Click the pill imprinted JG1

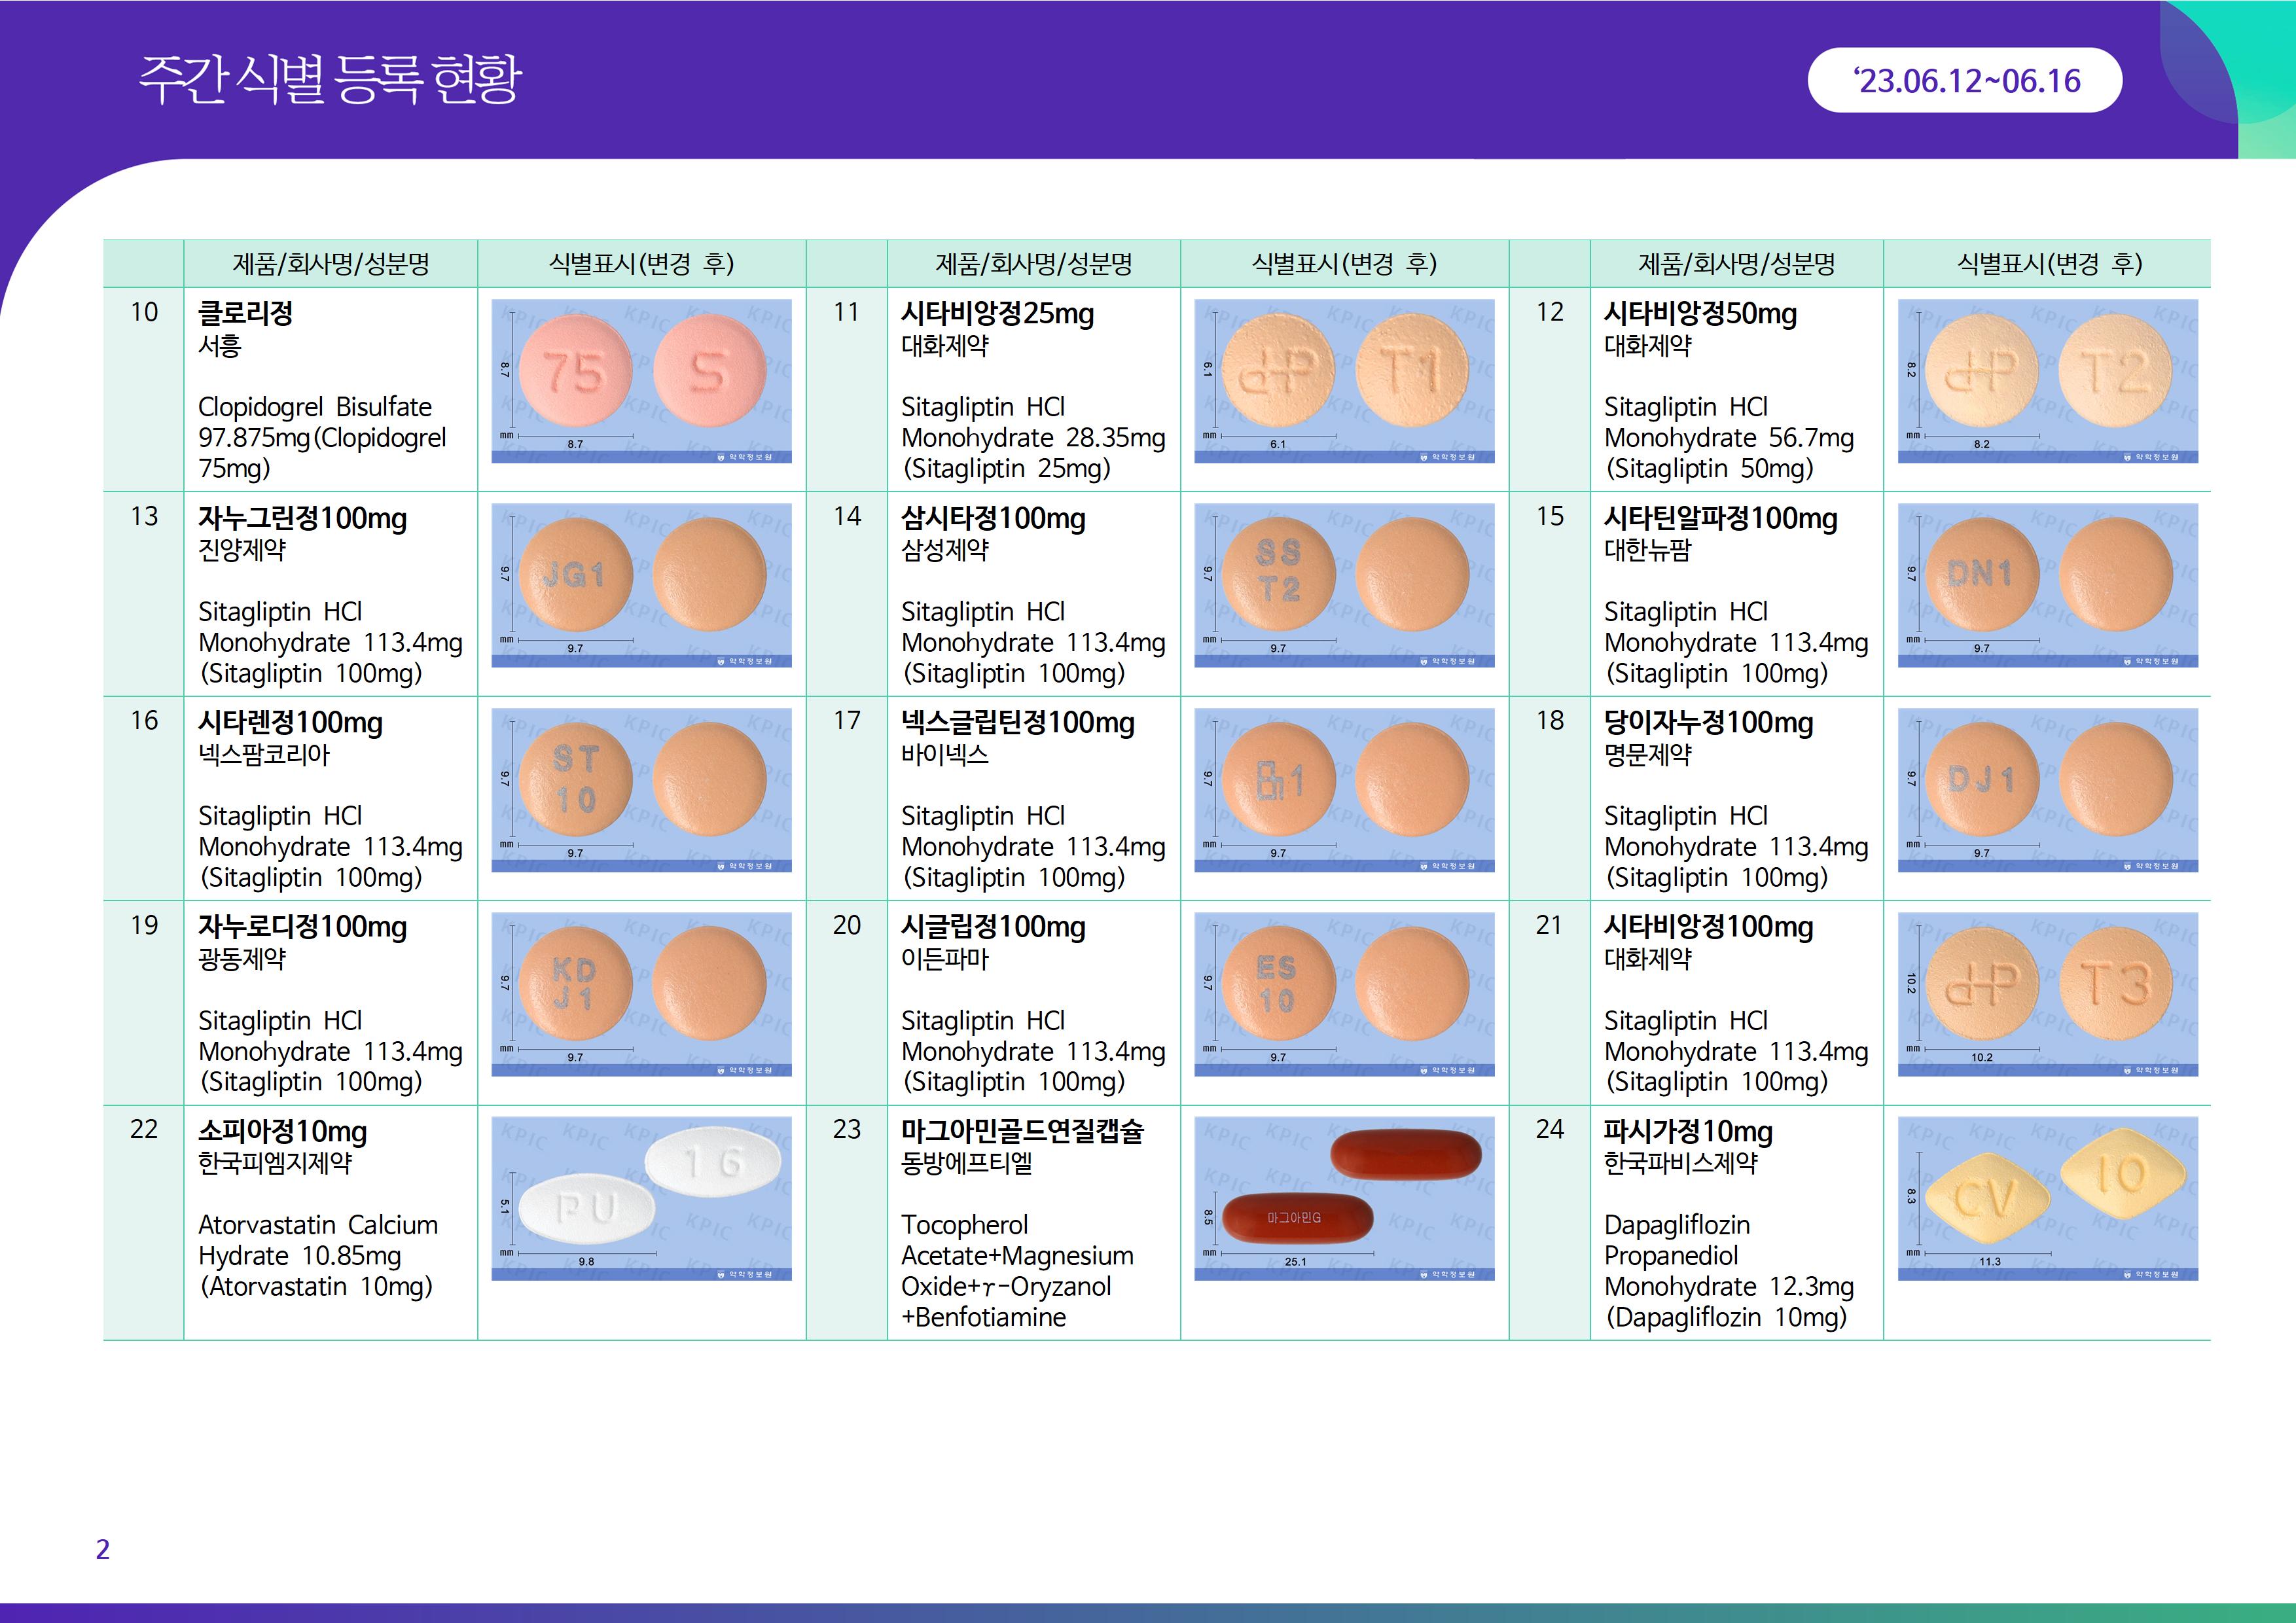575,575
